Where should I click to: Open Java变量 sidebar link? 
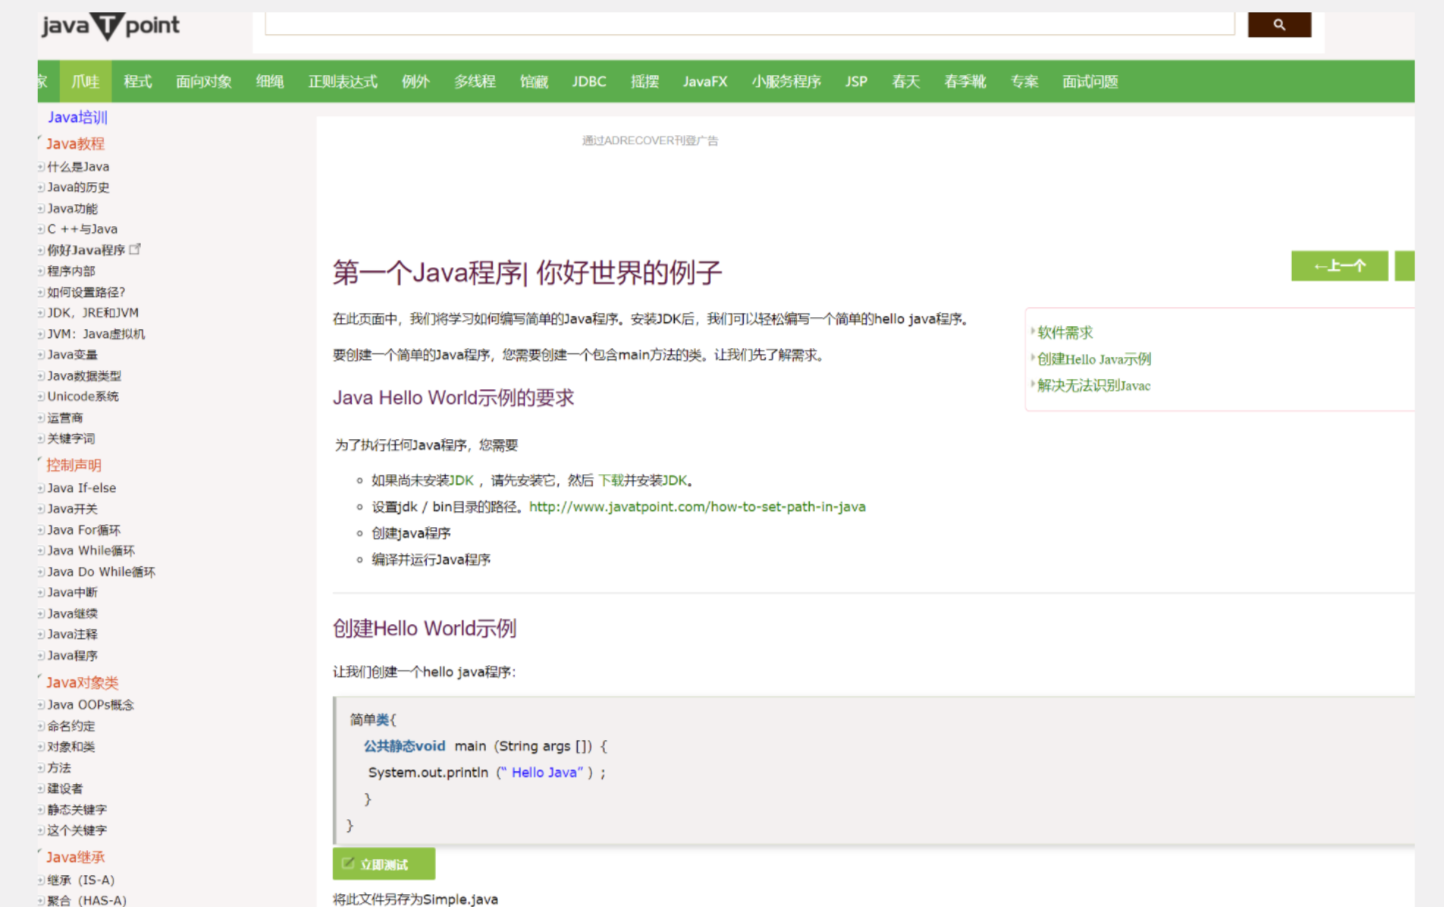(72, 355)
